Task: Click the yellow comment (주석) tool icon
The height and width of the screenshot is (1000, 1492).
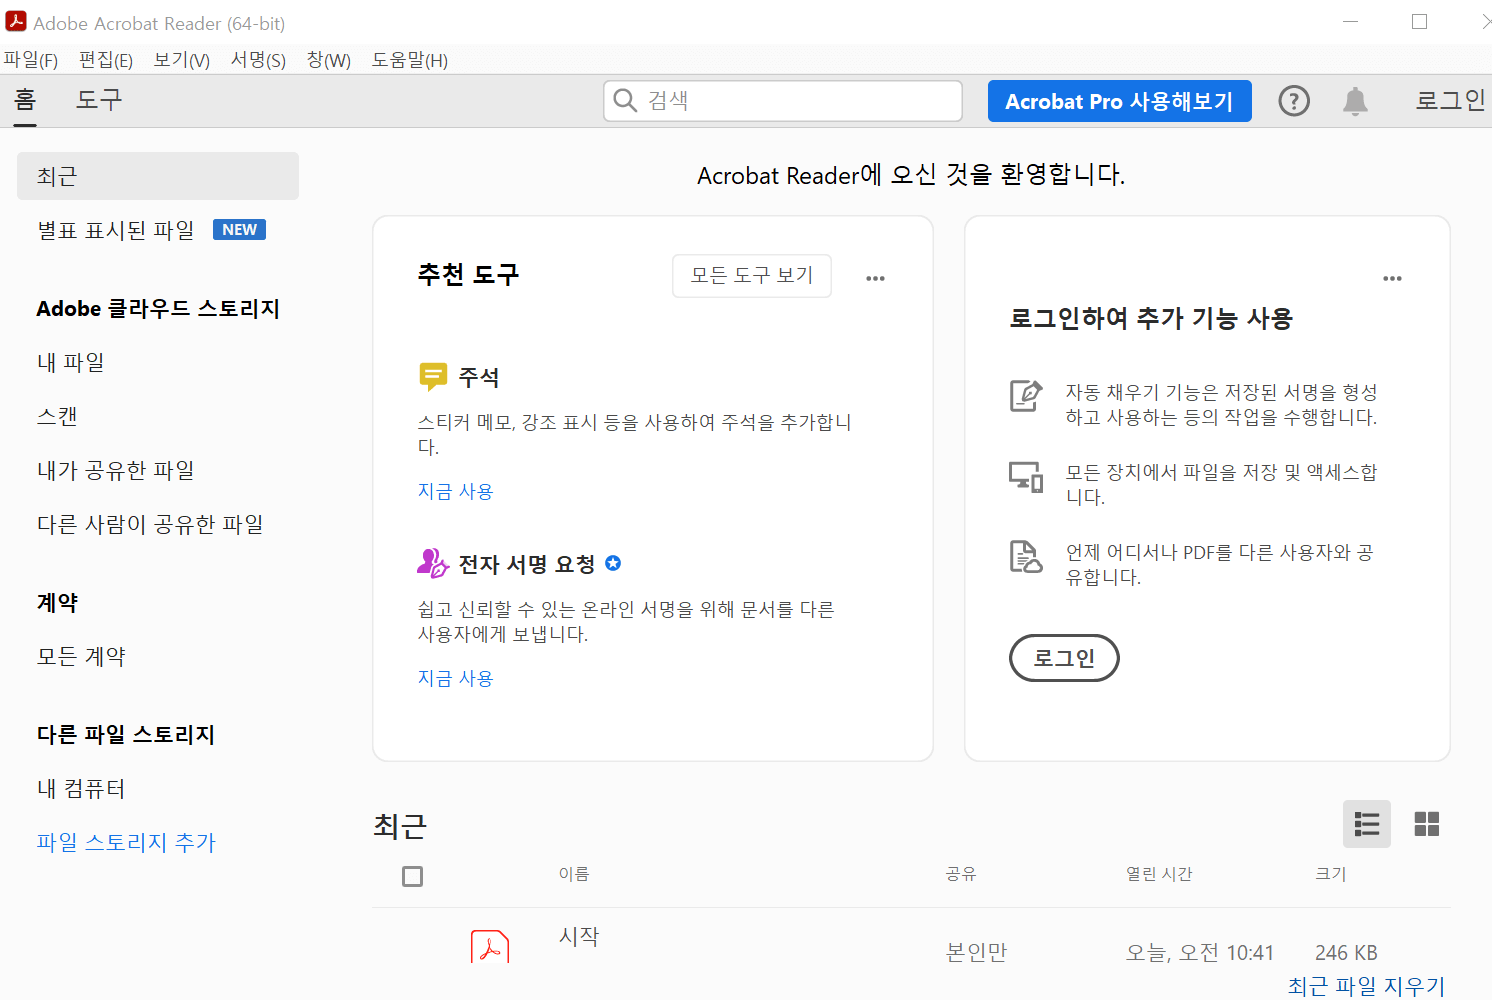Action: [433, 377]
